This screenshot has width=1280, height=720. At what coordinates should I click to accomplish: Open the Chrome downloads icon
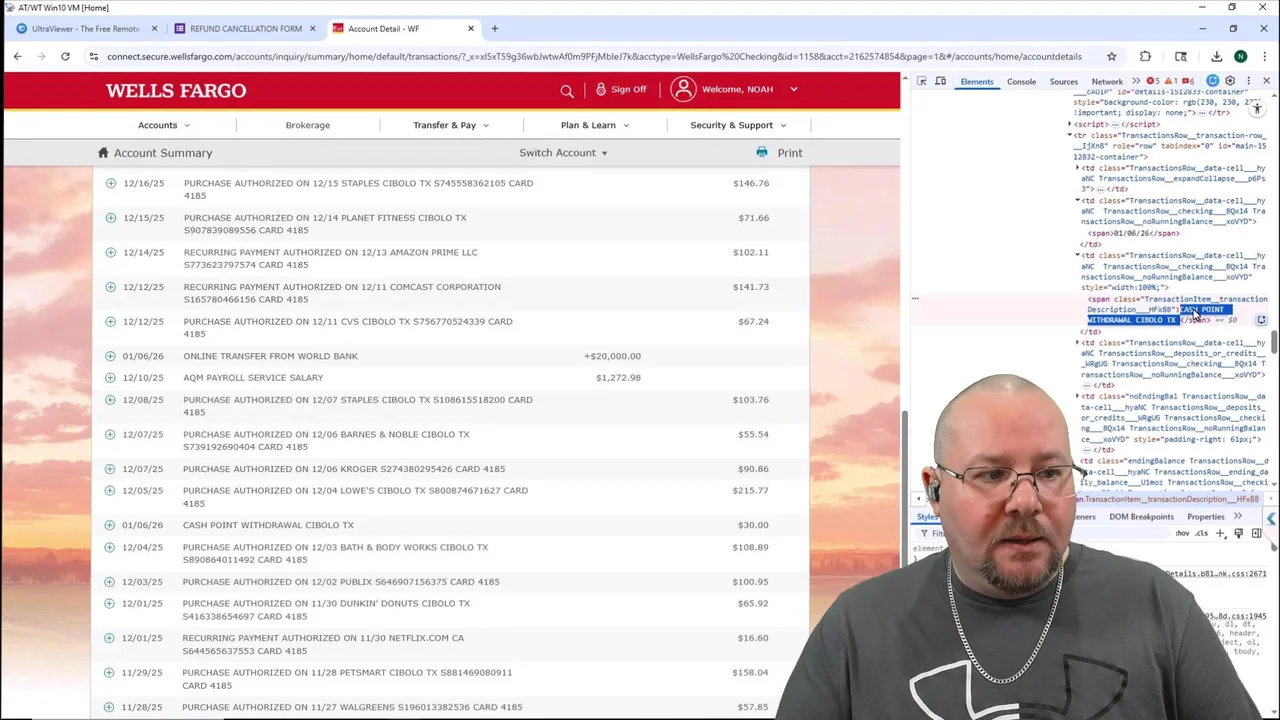point(1216,57)
